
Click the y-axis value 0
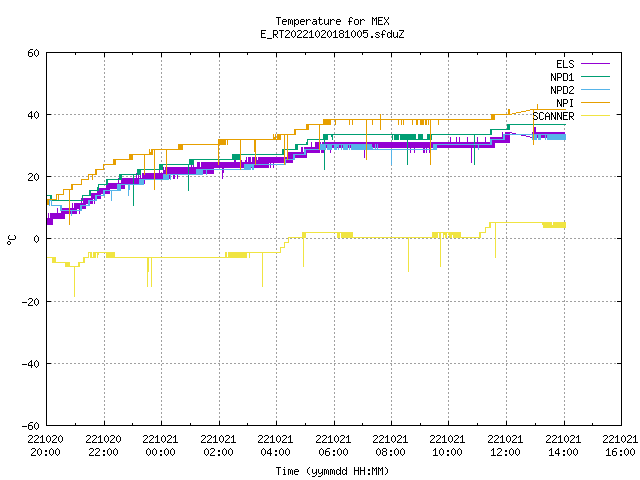(36, 239)
